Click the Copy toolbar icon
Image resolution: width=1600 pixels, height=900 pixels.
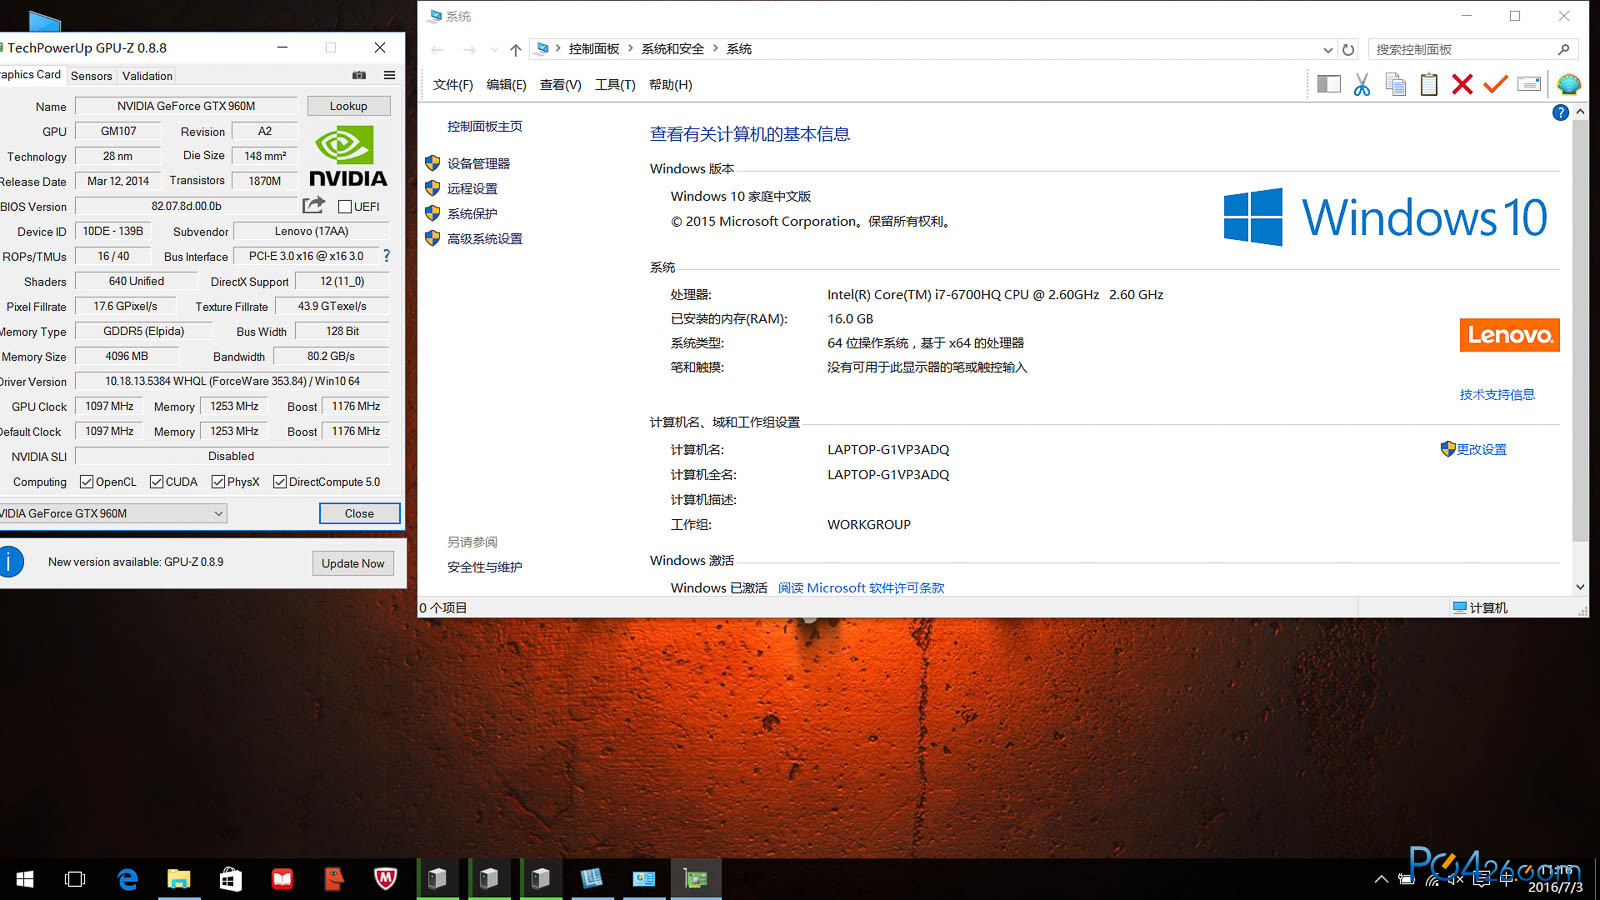tap(1396, 85)
